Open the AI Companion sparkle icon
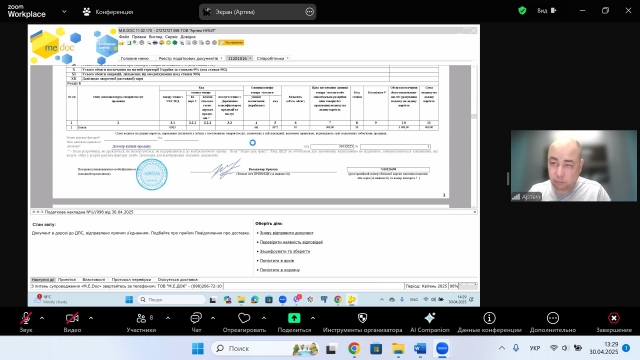Screen dimensions: 640x360 pyautogui.click(x=430, y=318)
